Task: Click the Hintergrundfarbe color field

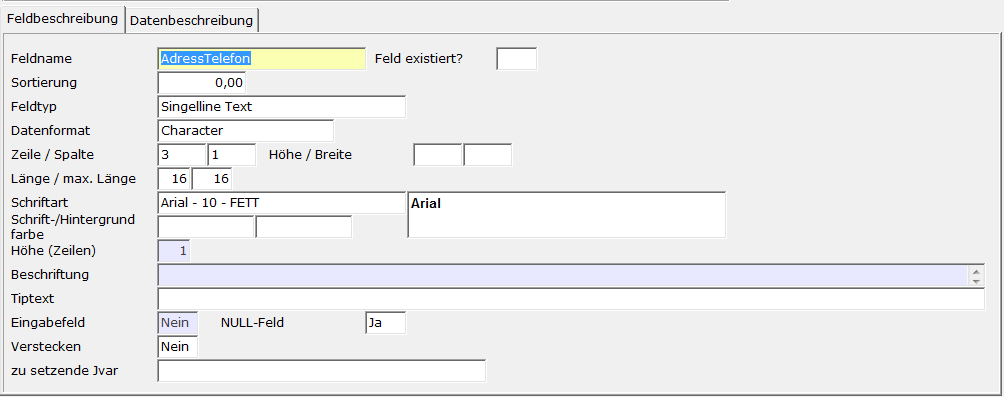Action: 304,227
